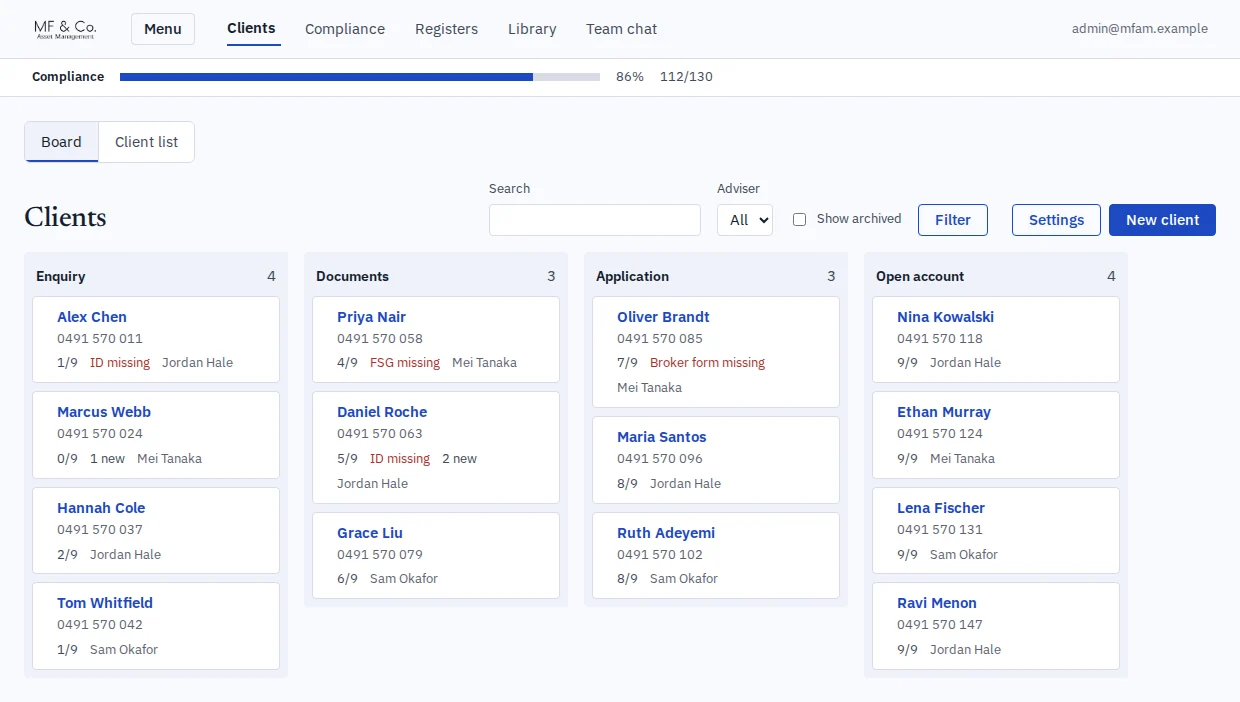
Task: Open Ravi Menon's client card
Action: 996,626
